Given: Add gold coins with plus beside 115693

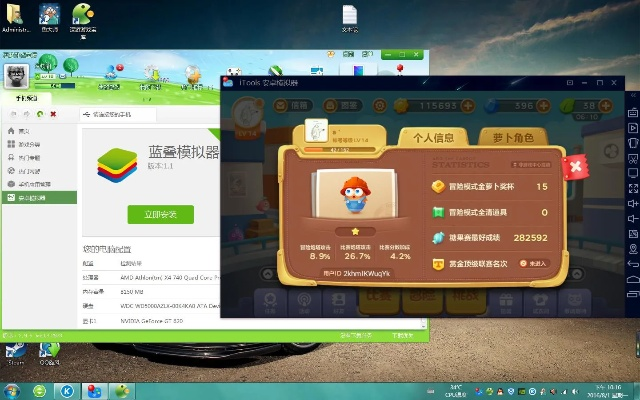Looking at the screenshot, I should 468,106.
